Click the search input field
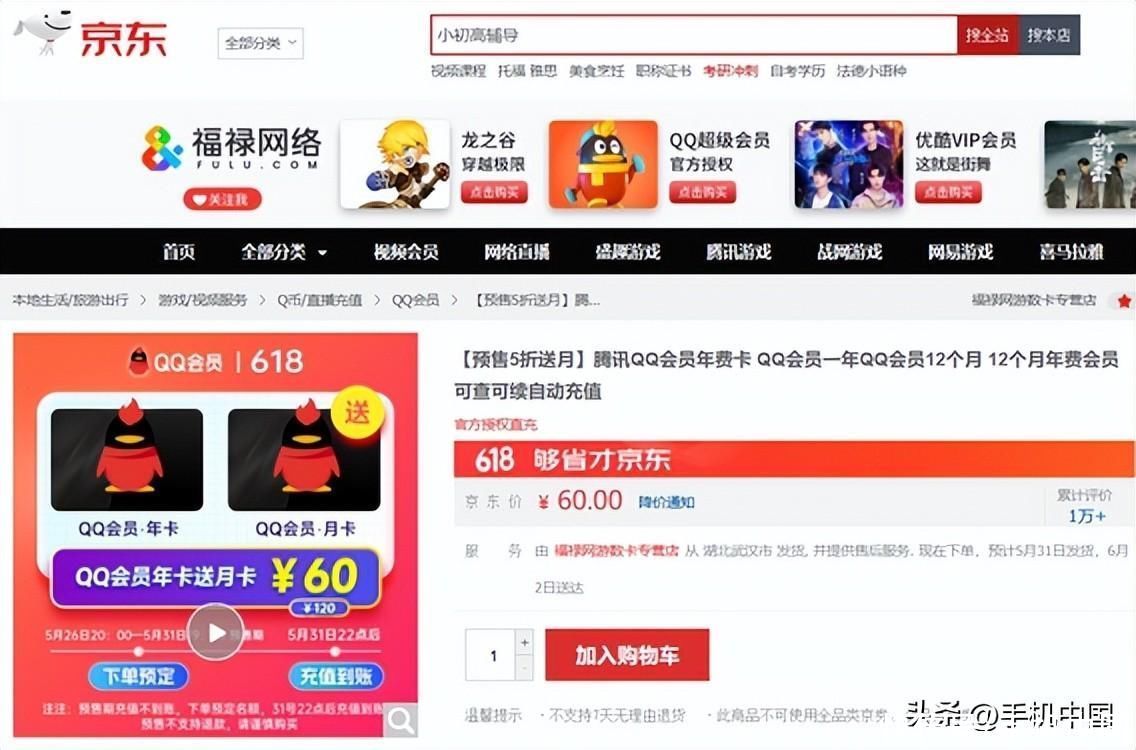The image size is (1136, 750). pos(694,35)
